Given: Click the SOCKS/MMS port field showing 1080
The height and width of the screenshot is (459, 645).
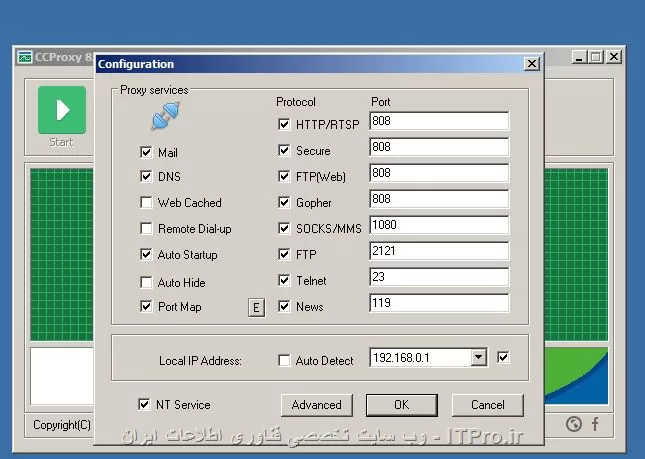Looking at the screenshot, I should 439,225.
